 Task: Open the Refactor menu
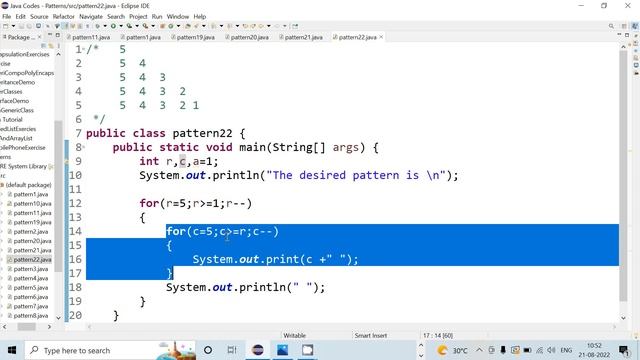[x=64, y=16]
